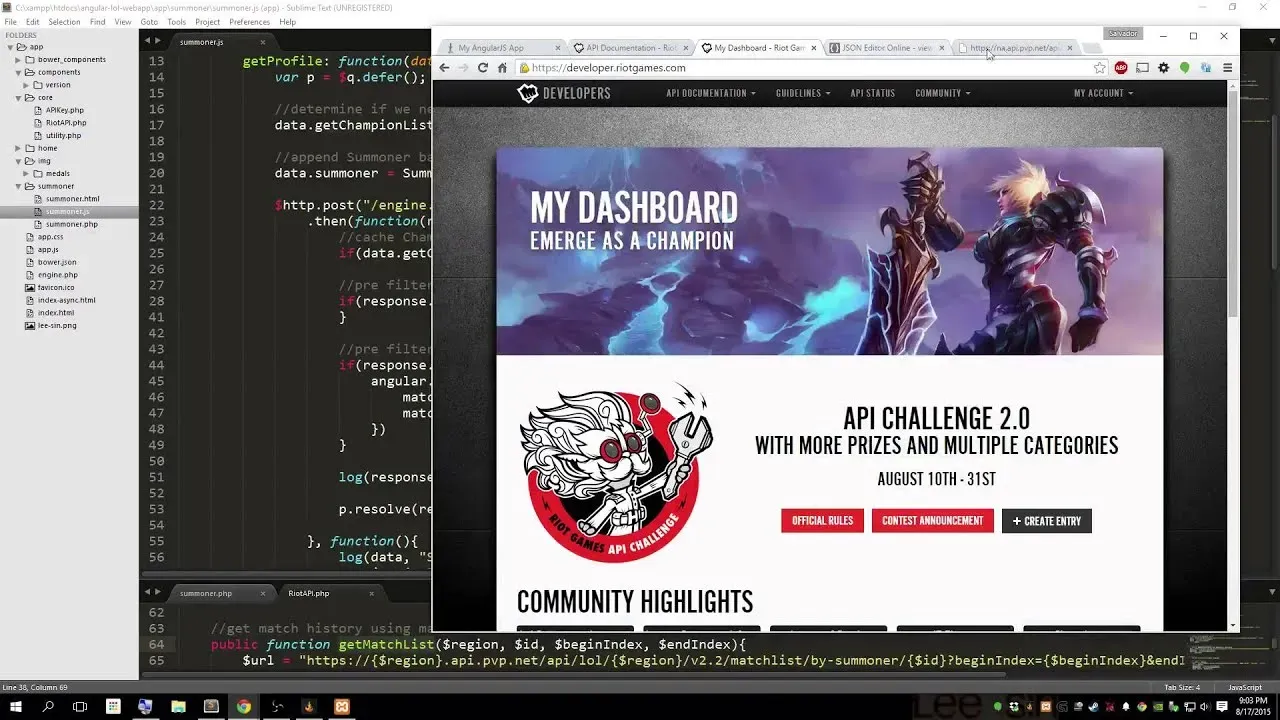Collapse the core folder
The image size is (1280, 720).
pyautogui.click(x=18, y=98)
